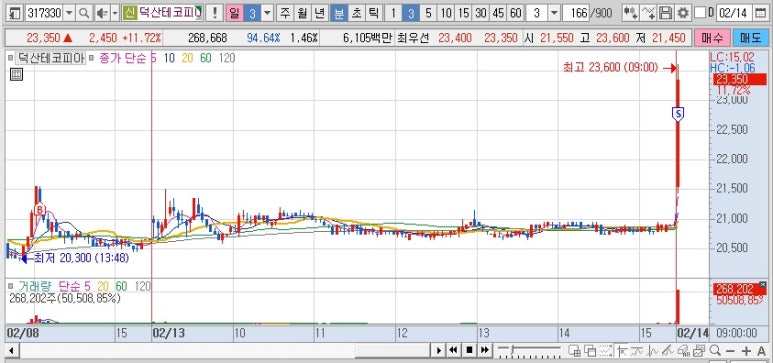Add indicator line icon with plus
773x363 pixels.
(649, 13)
